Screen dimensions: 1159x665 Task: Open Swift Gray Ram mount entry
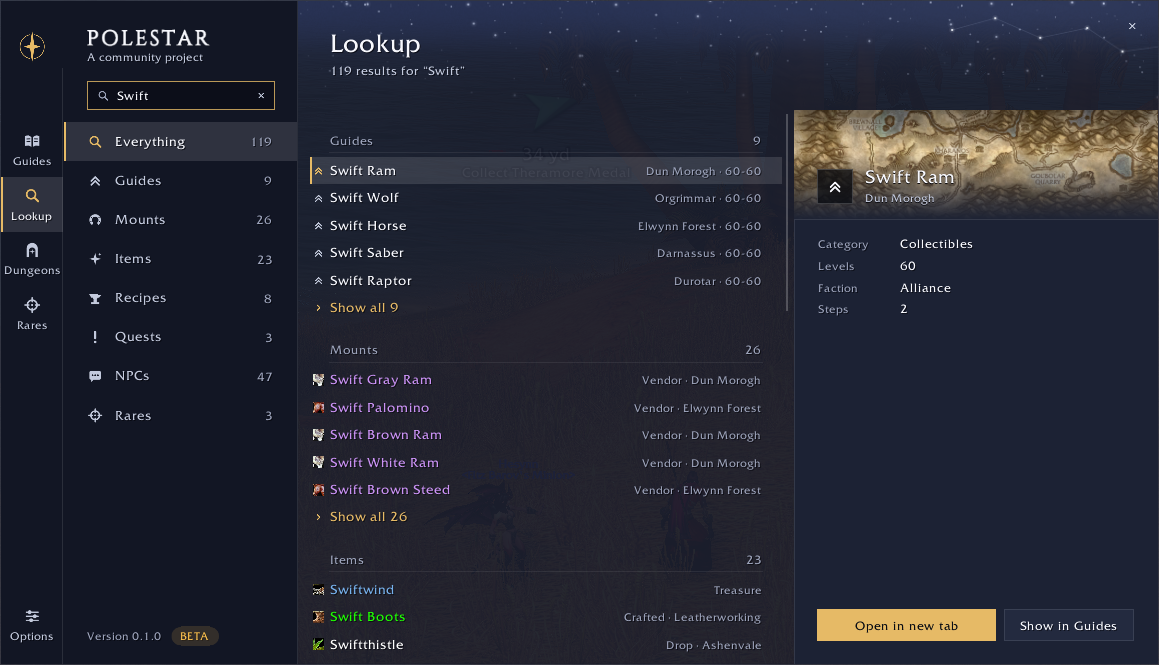coord(545,380)
